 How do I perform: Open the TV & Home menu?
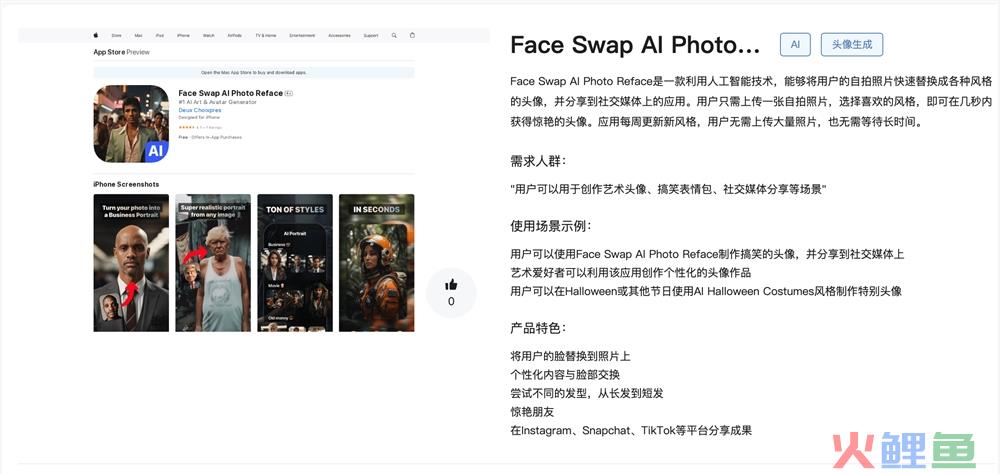coord(266,35)
